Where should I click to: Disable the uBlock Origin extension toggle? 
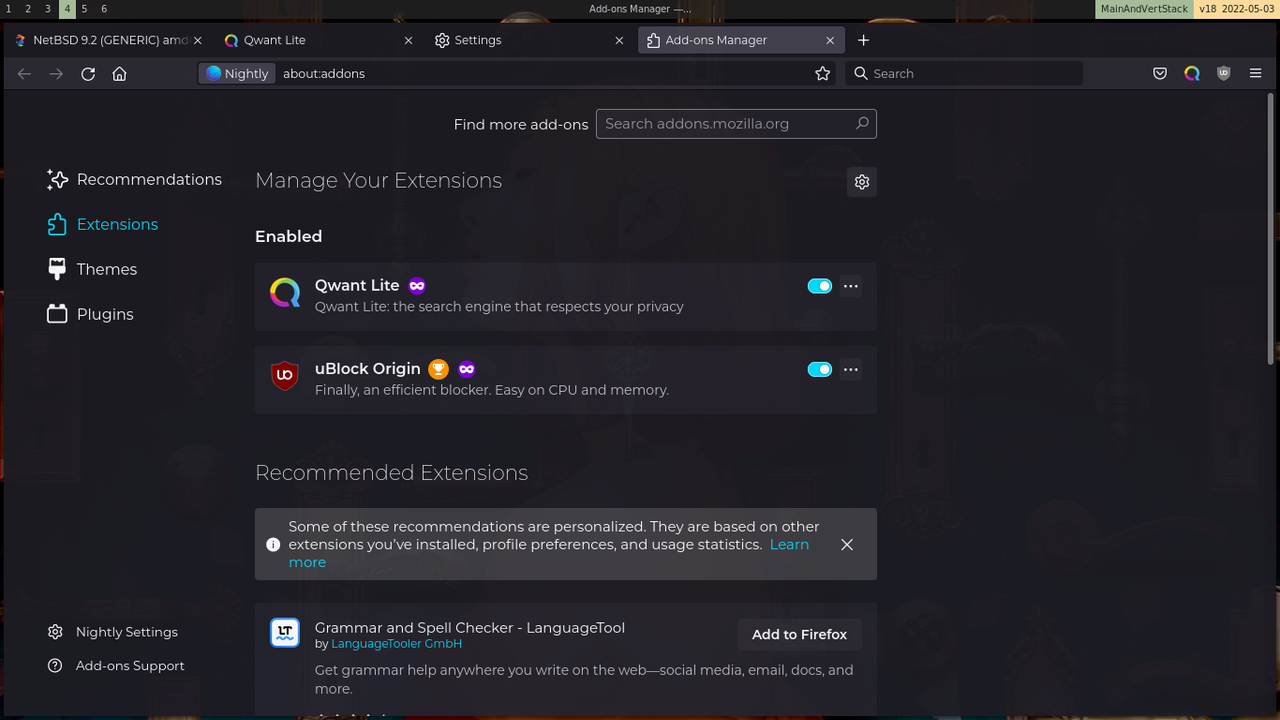820,369
